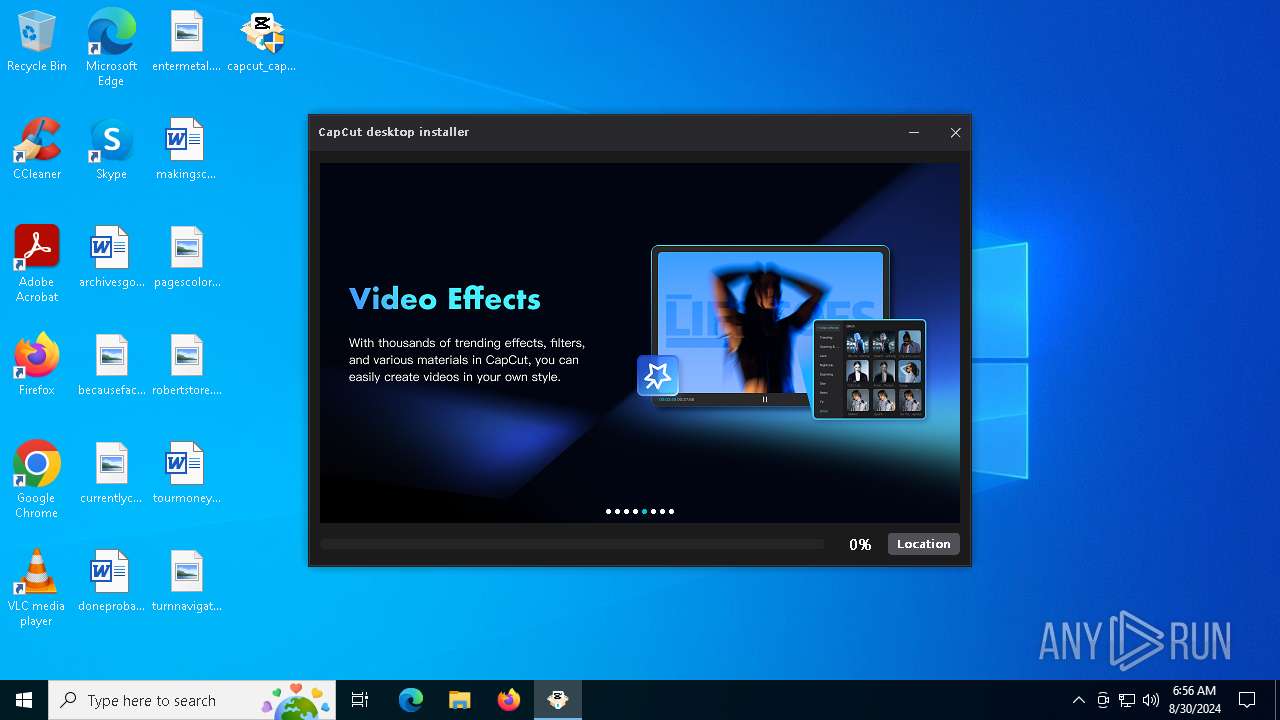Select the tourmoney Word document icon
Viewport: 1280px width, 720px height.
(x=186, y=473)
